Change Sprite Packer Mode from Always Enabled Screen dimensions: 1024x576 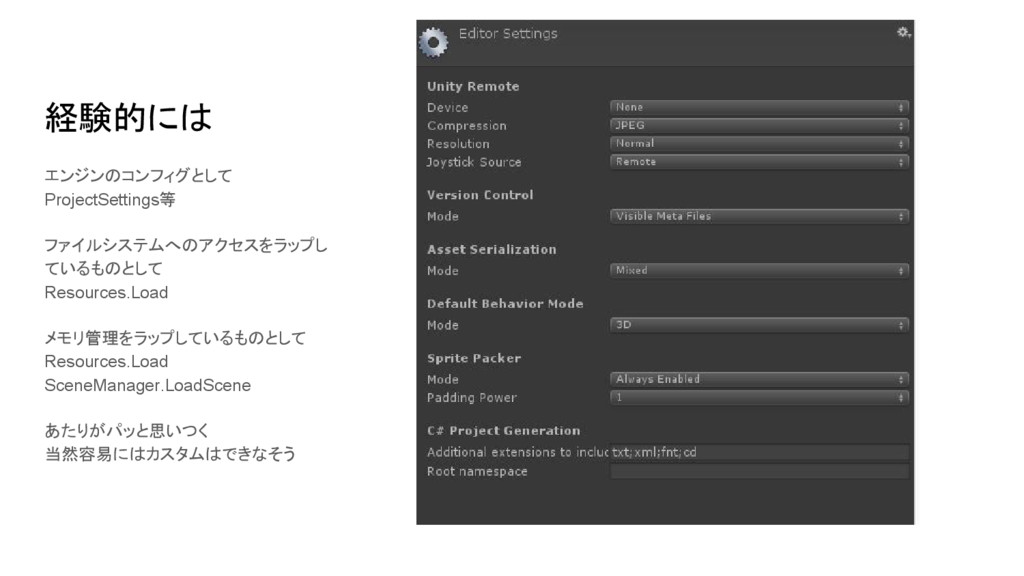coord(758,379)
